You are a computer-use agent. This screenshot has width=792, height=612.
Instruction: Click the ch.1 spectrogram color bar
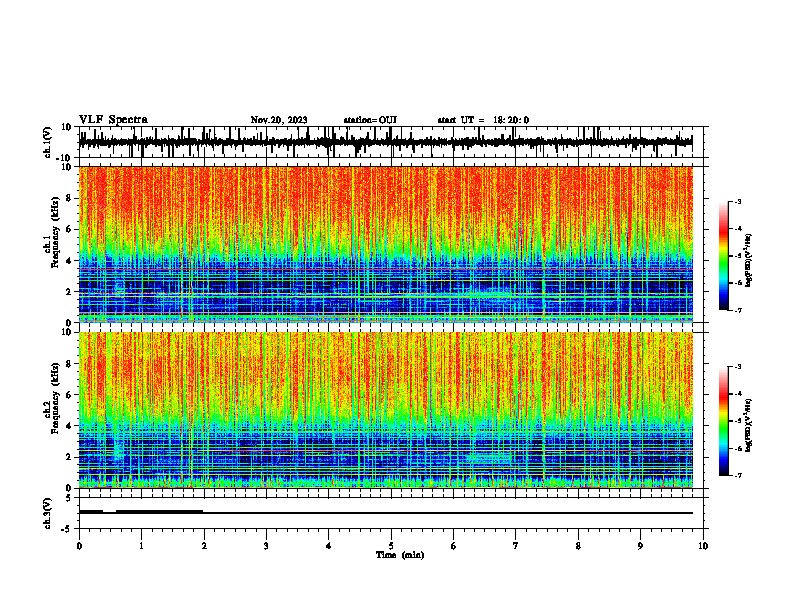(x=724, y=256)
